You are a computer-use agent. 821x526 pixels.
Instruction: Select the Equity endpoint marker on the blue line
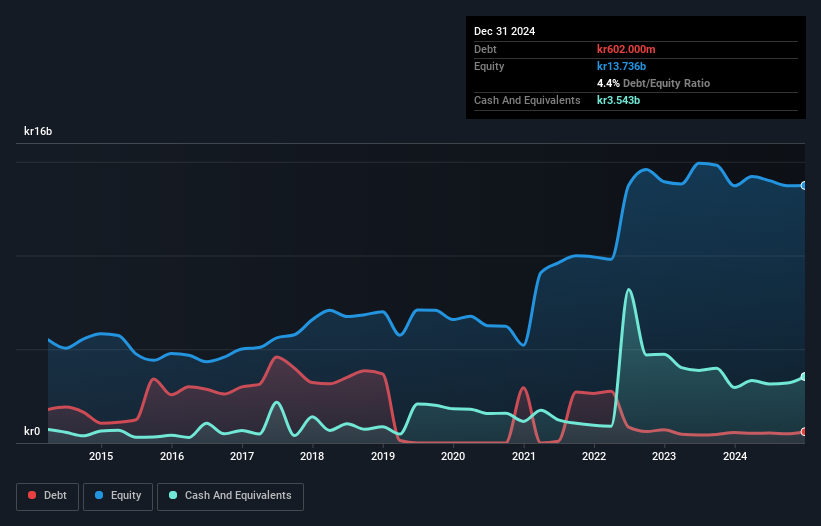click(x=804, y=186)
